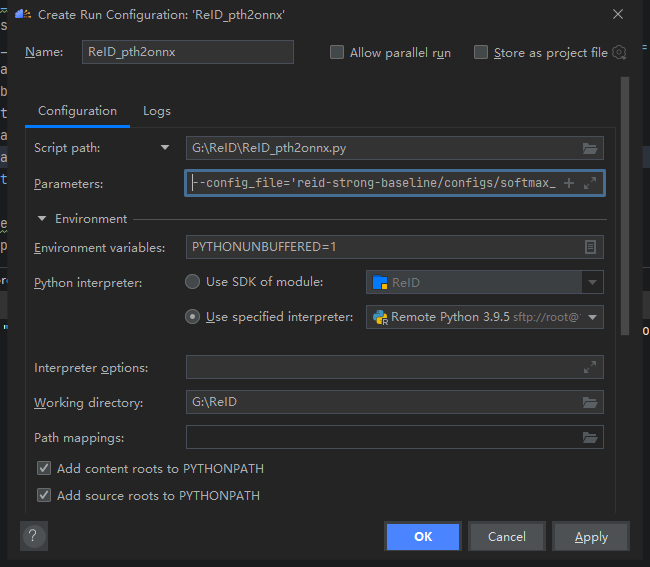Image resolution: width=650 pixels, height=567 pixels.
Task: Edit Environment variables list icon
Action: [591, 247]
